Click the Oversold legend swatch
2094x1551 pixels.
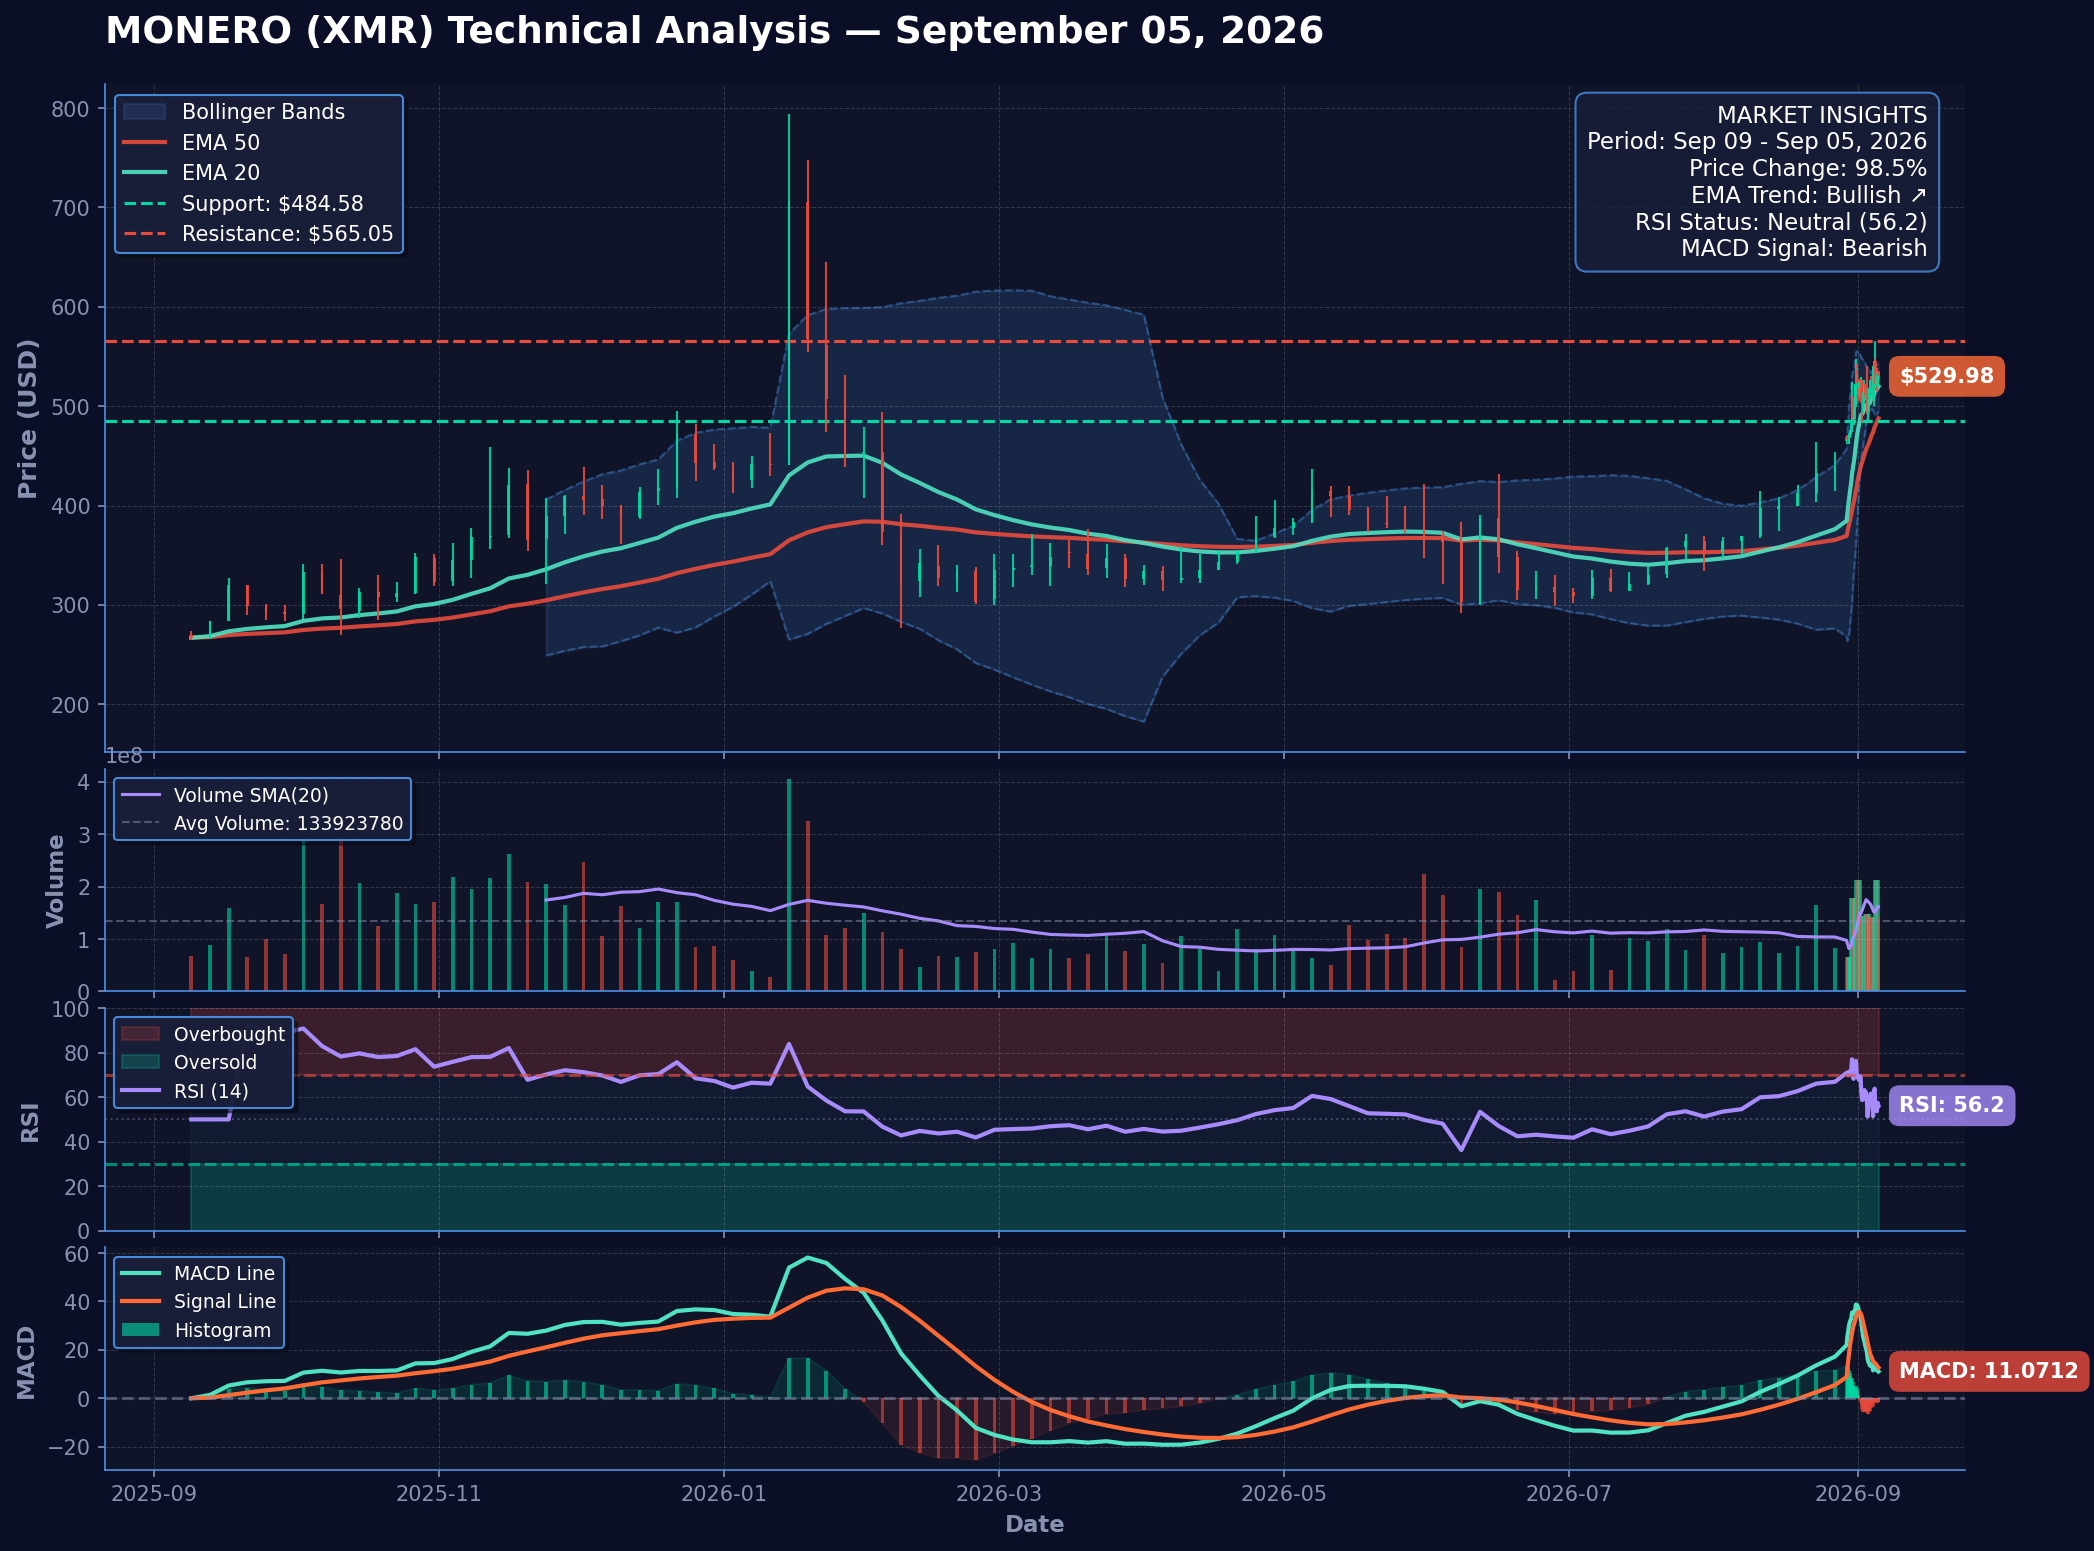click(x=141, y=1062)
